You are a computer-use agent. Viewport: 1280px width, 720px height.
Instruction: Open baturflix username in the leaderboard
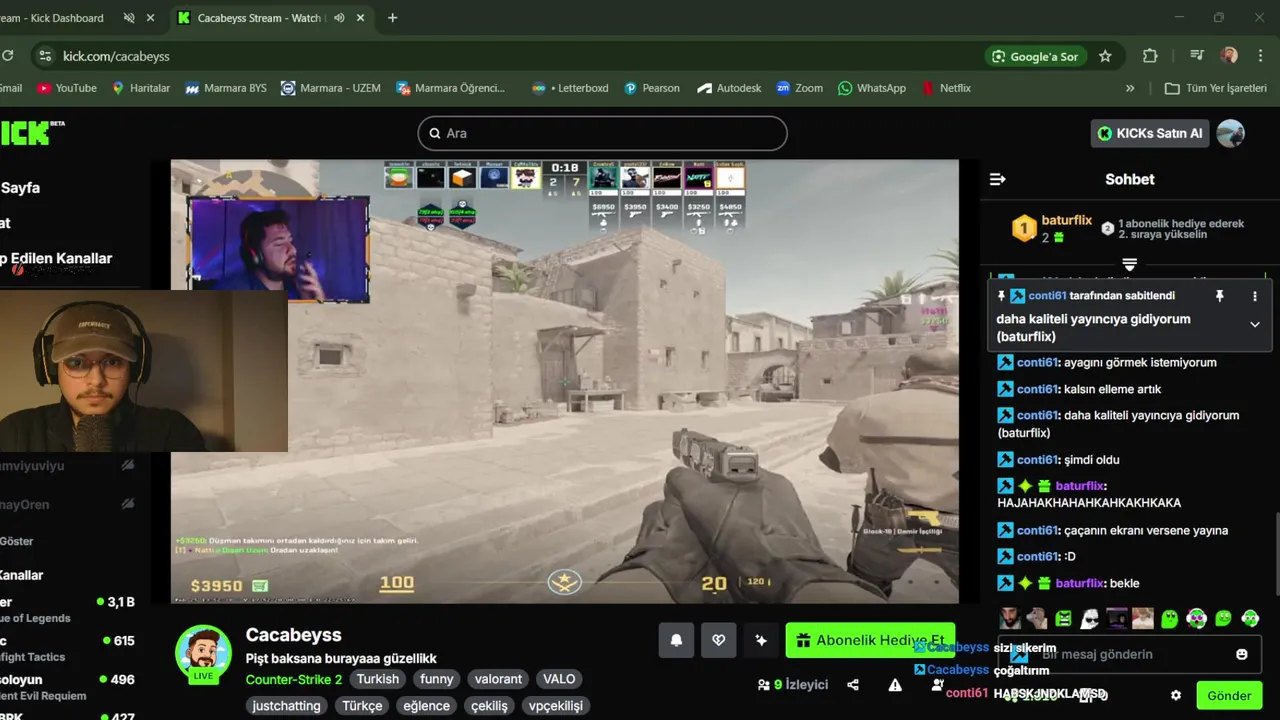(x=1067, y=220)
